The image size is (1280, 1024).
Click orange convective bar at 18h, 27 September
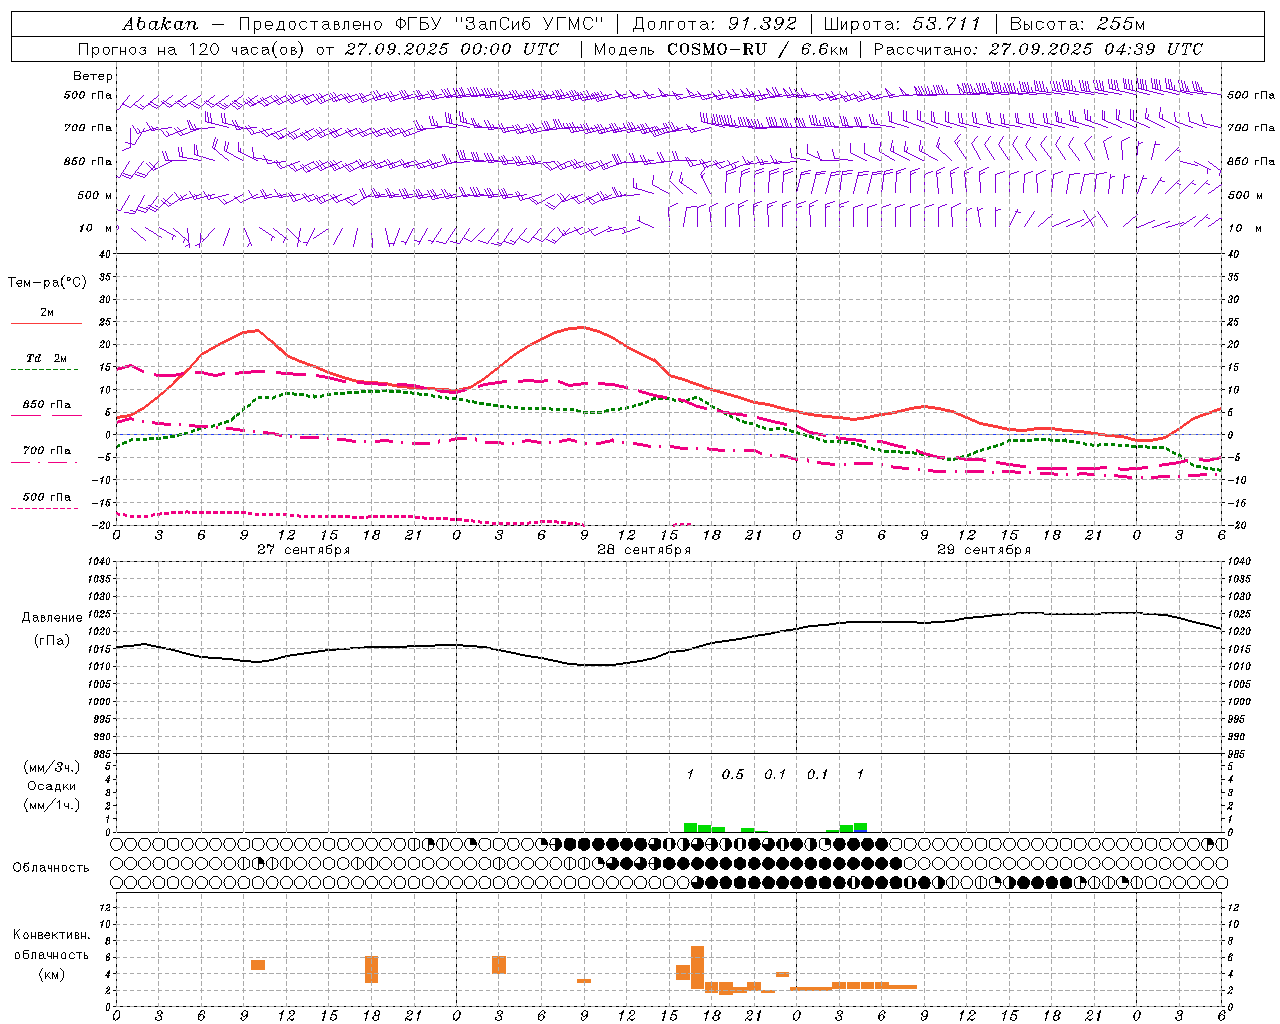tap(371, 969)
